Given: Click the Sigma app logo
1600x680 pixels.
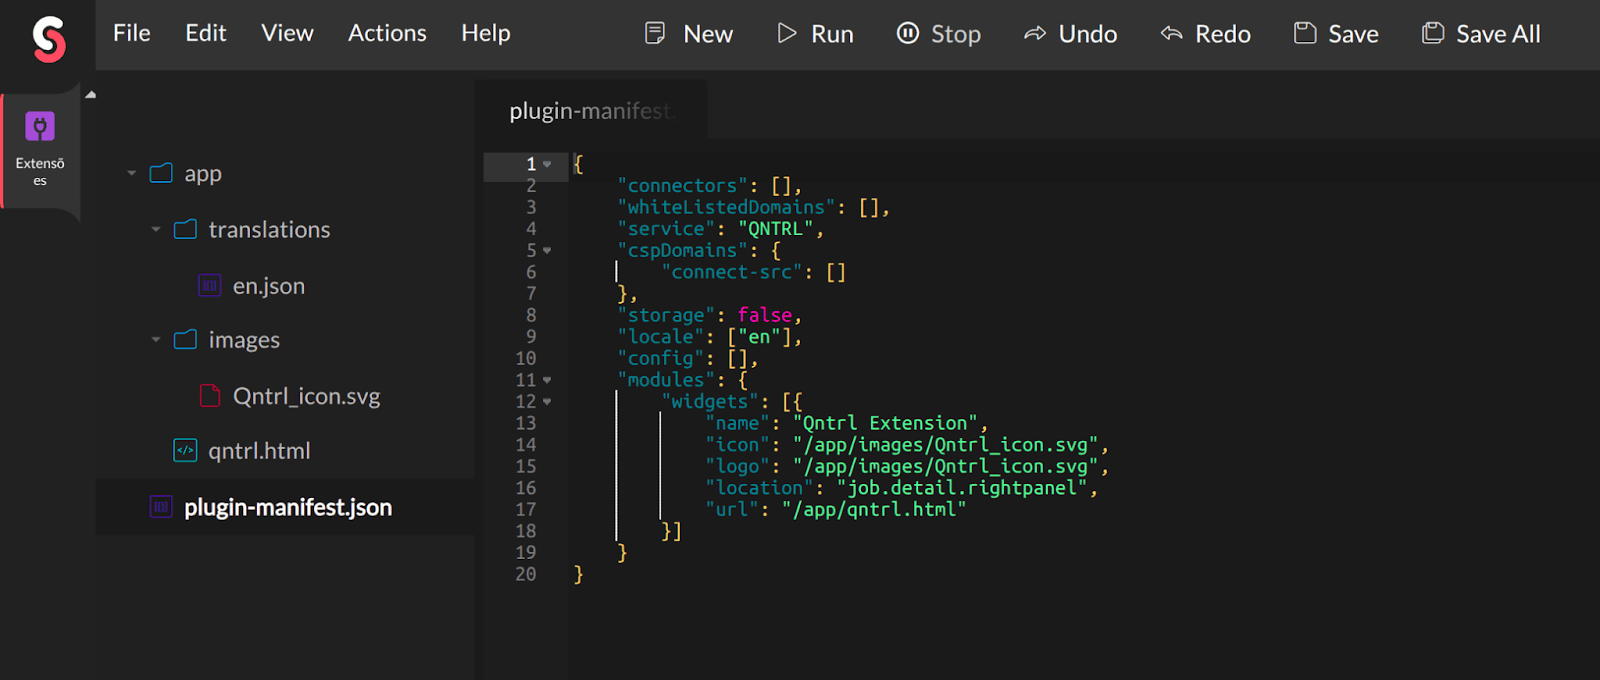Looking at the screenshot, I should [48, 39].
